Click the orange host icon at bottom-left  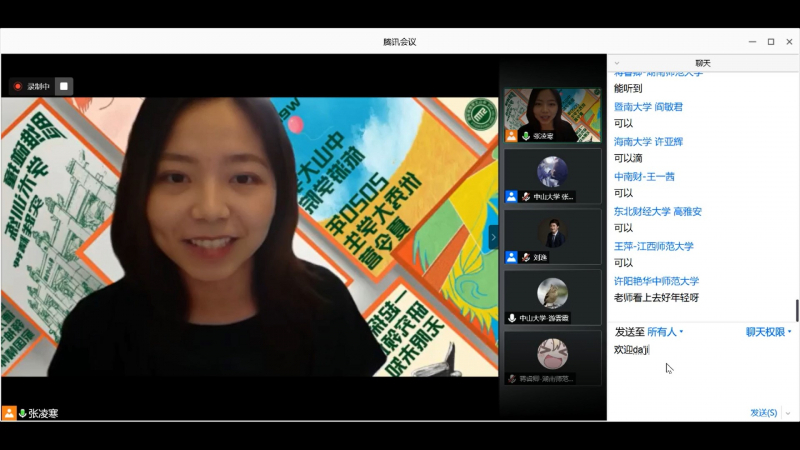pos(9,413)
